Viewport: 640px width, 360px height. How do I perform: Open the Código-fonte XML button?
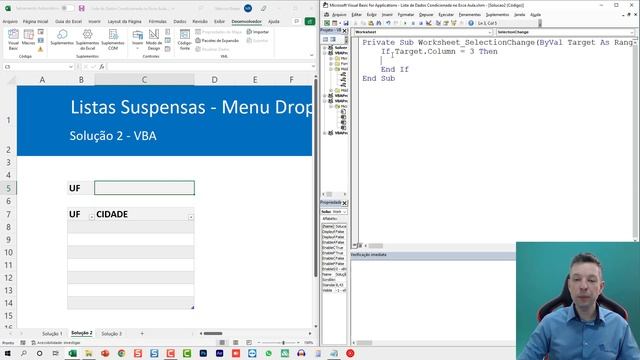pyautogui.click(x=184, y=39)
